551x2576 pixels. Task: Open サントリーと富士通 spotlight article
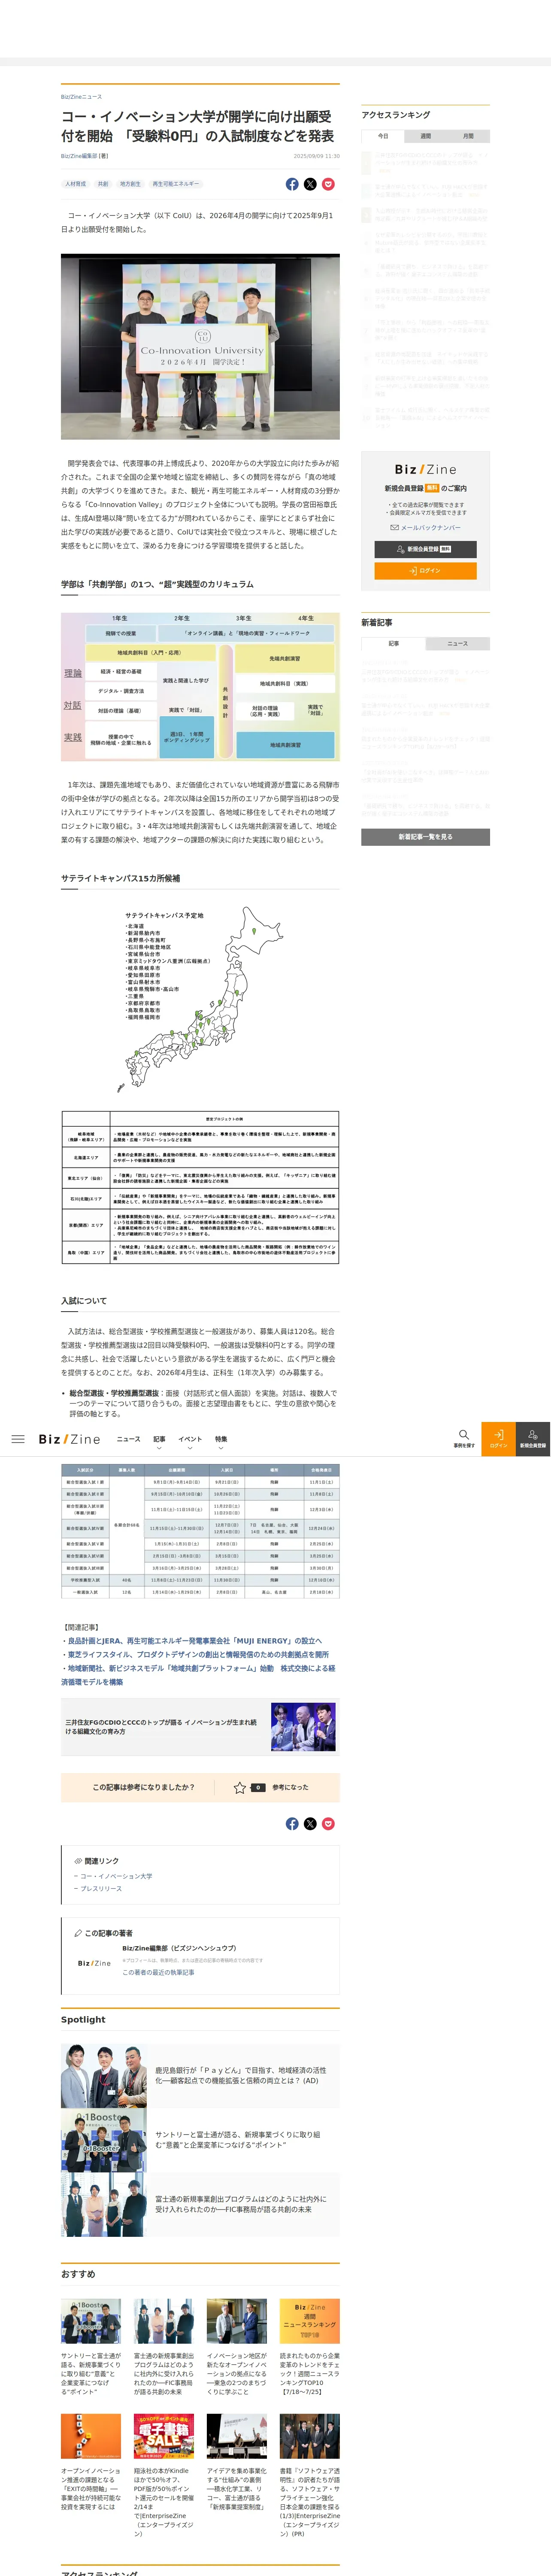(x=200, y=2140)
